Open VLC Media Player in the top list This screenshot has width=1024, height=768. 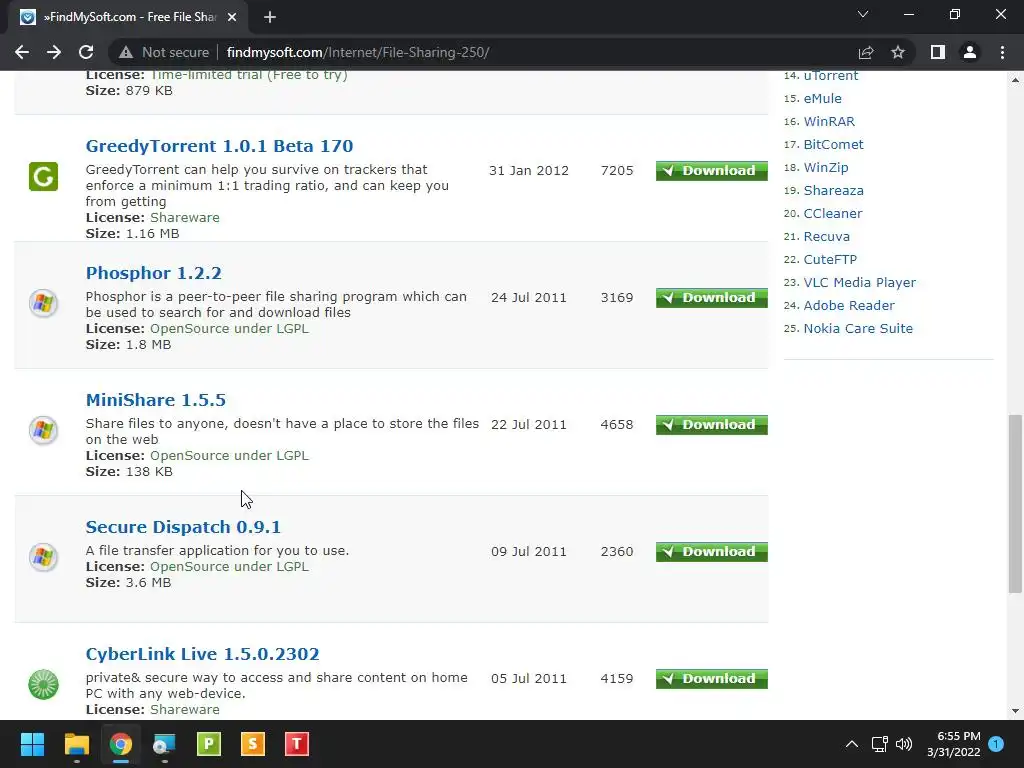point(859,282)
